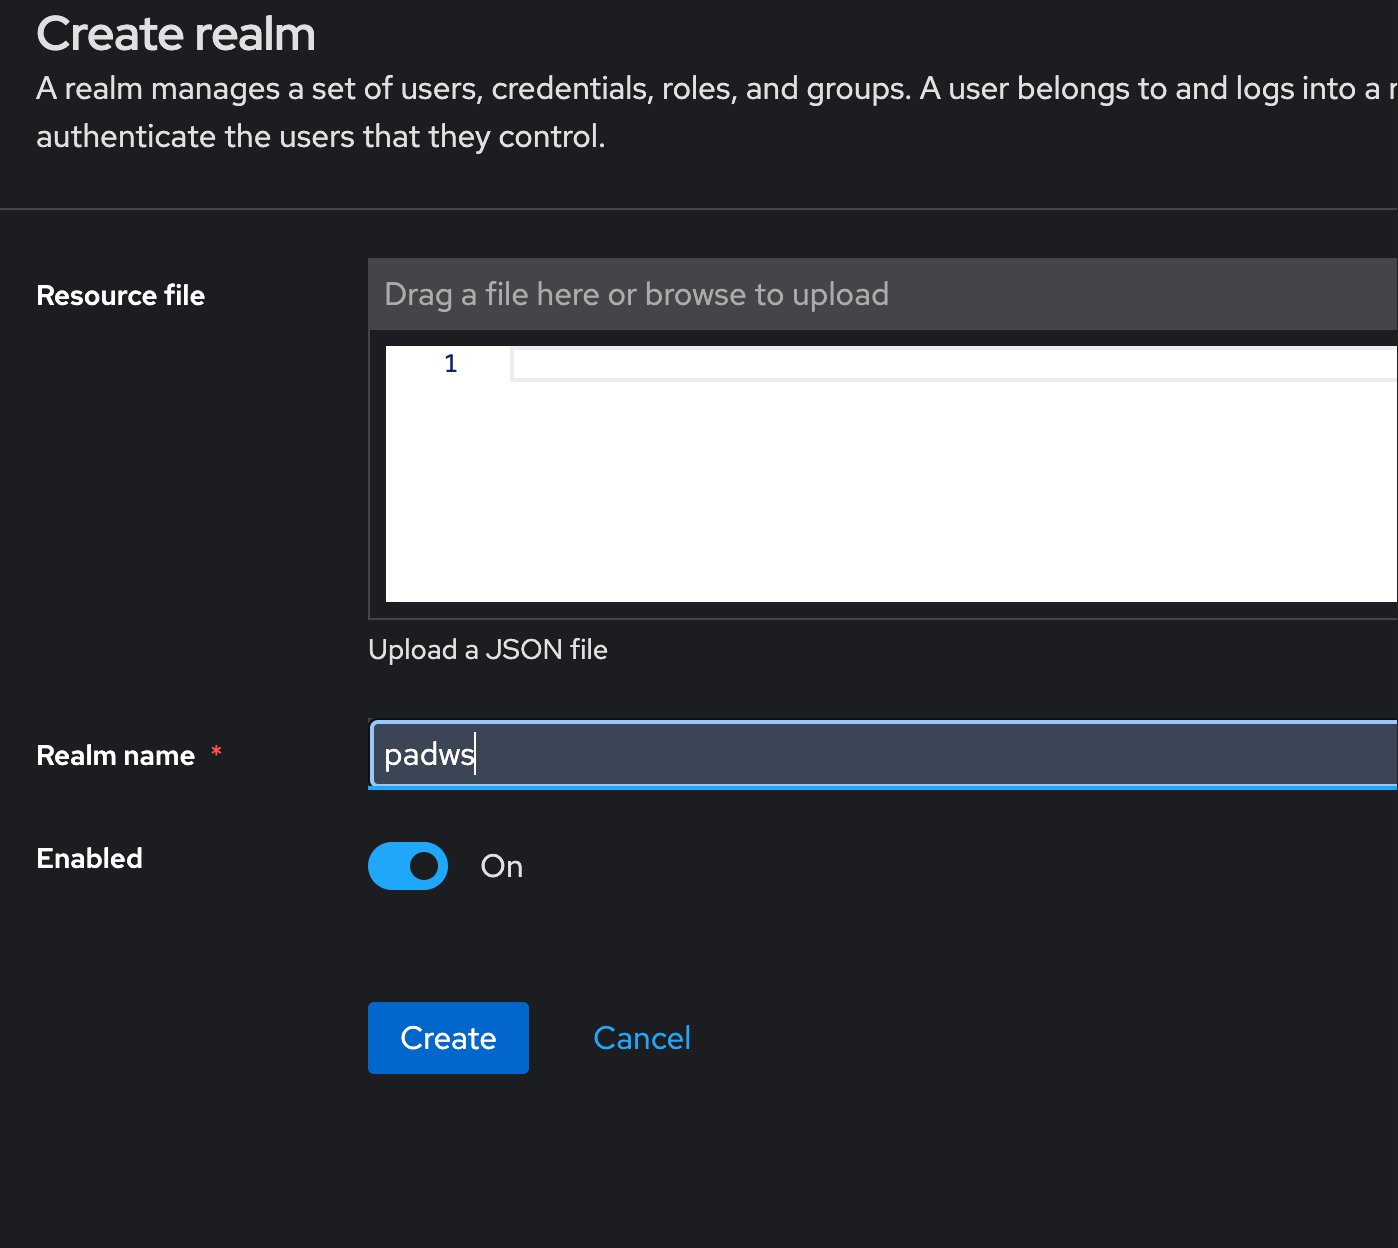Click line 1 in the JSON code editor
This screenshot has width=1398, height=1248.
point(954,364)
